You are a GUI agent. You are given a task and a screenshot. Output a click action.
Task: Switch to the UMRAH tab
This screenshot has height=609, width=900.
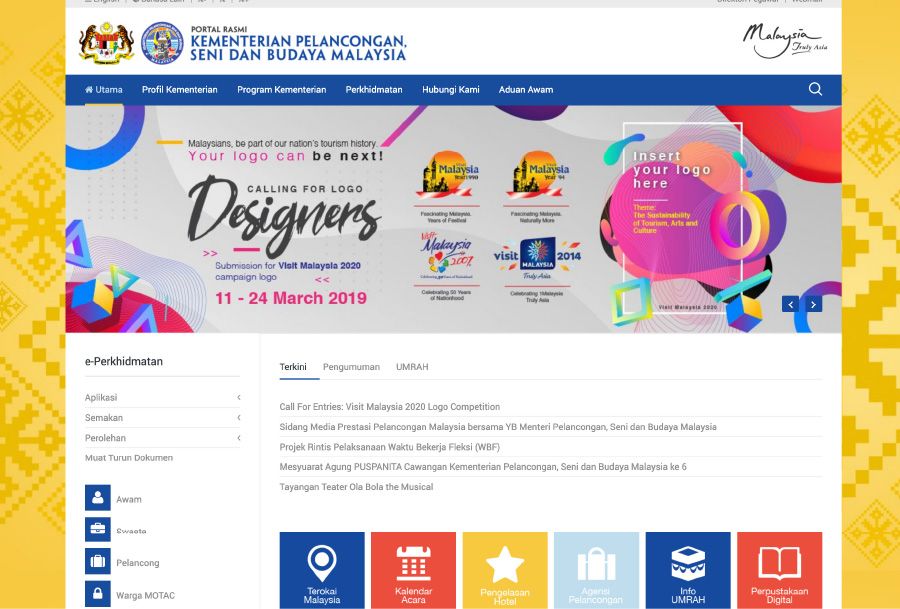(x=412, y=367)
